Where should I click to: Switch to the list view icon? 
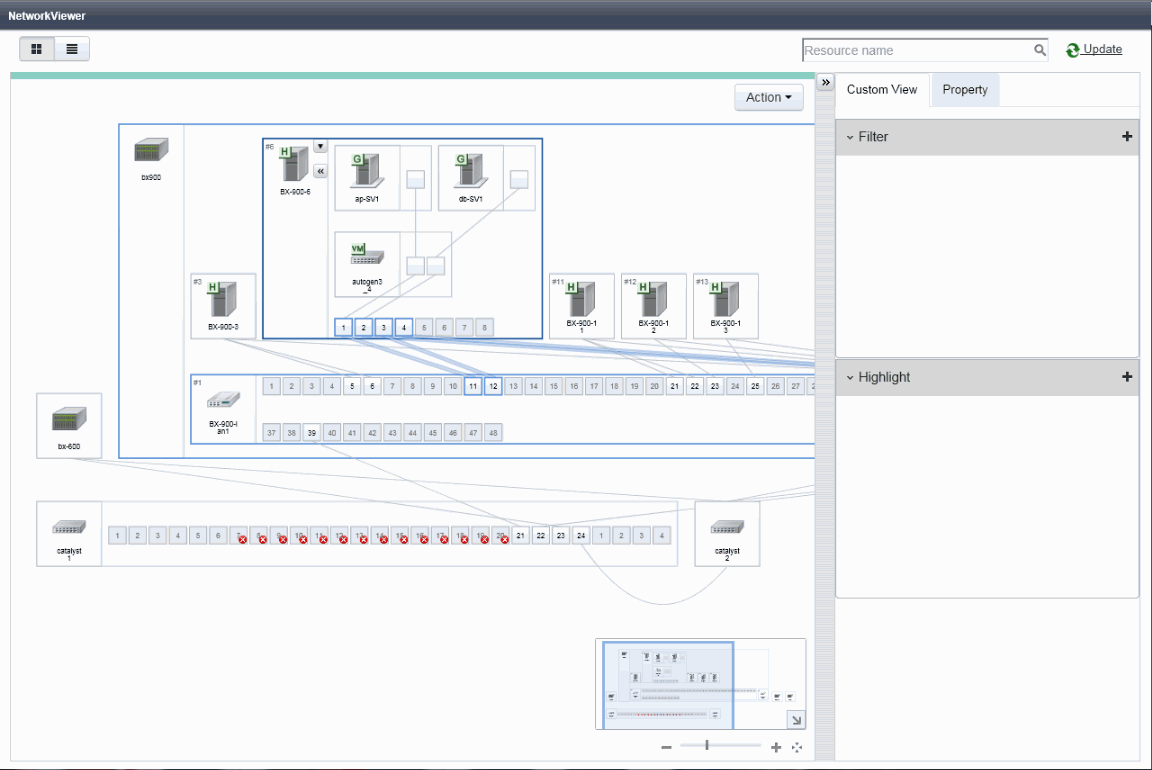(x=72, y=49)
